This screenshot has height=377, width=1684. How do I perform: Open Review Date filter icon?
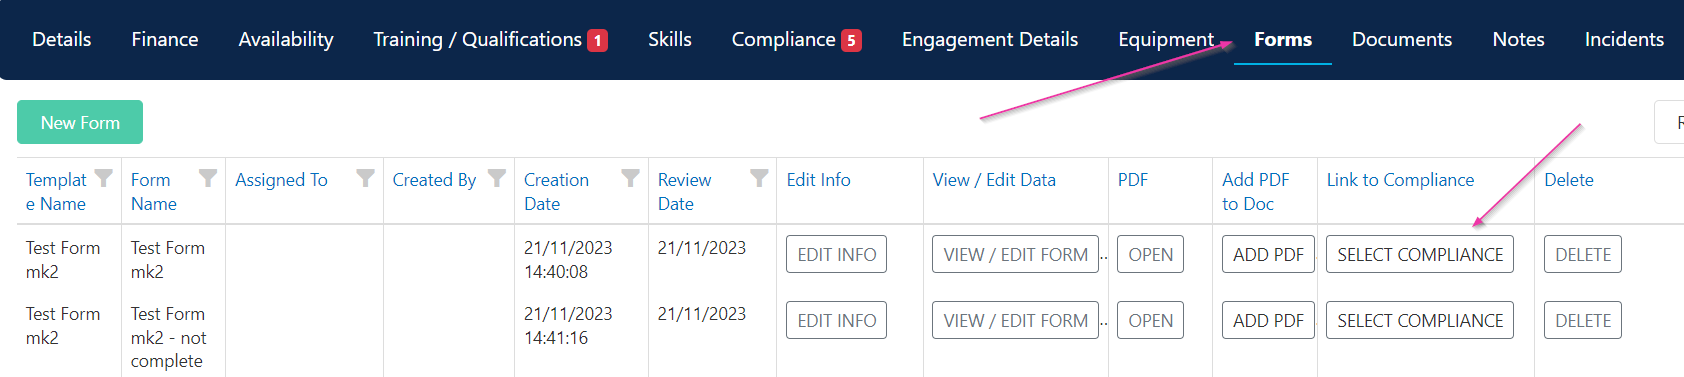pos(759,179)
